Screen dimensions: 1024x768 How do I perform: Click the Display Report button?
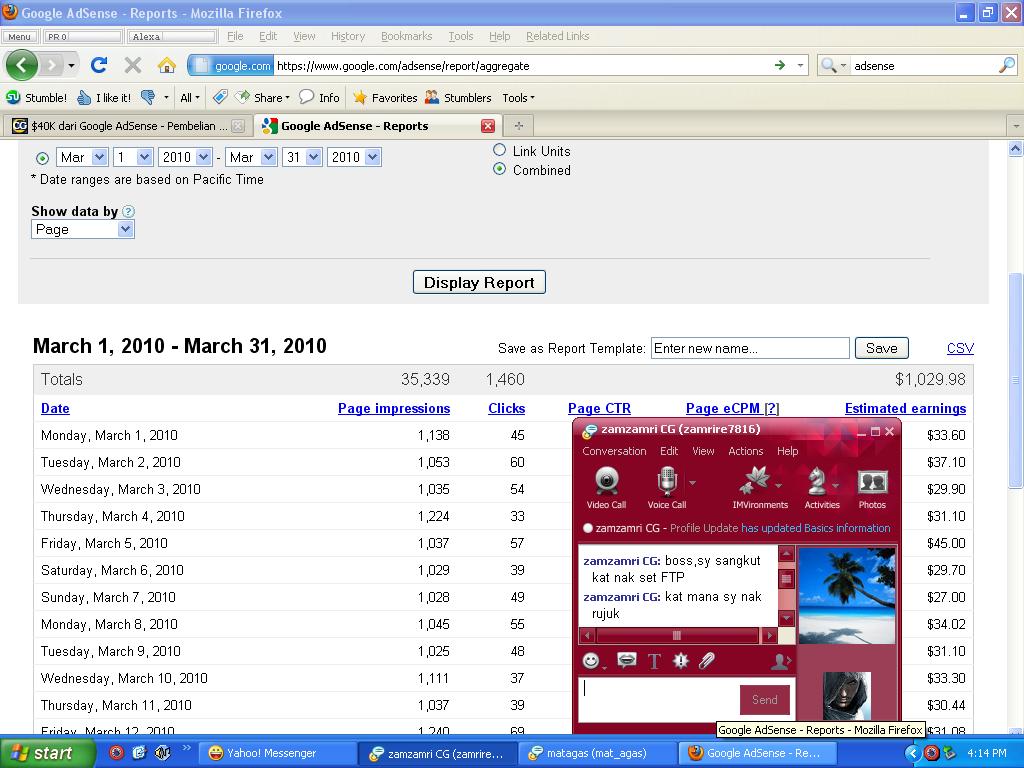coord(479,282)
